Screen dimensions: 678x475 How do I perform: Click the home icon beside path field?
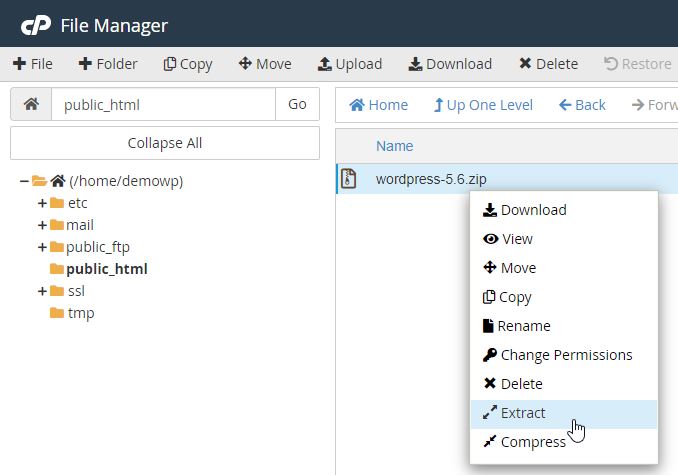pos(31,104)
